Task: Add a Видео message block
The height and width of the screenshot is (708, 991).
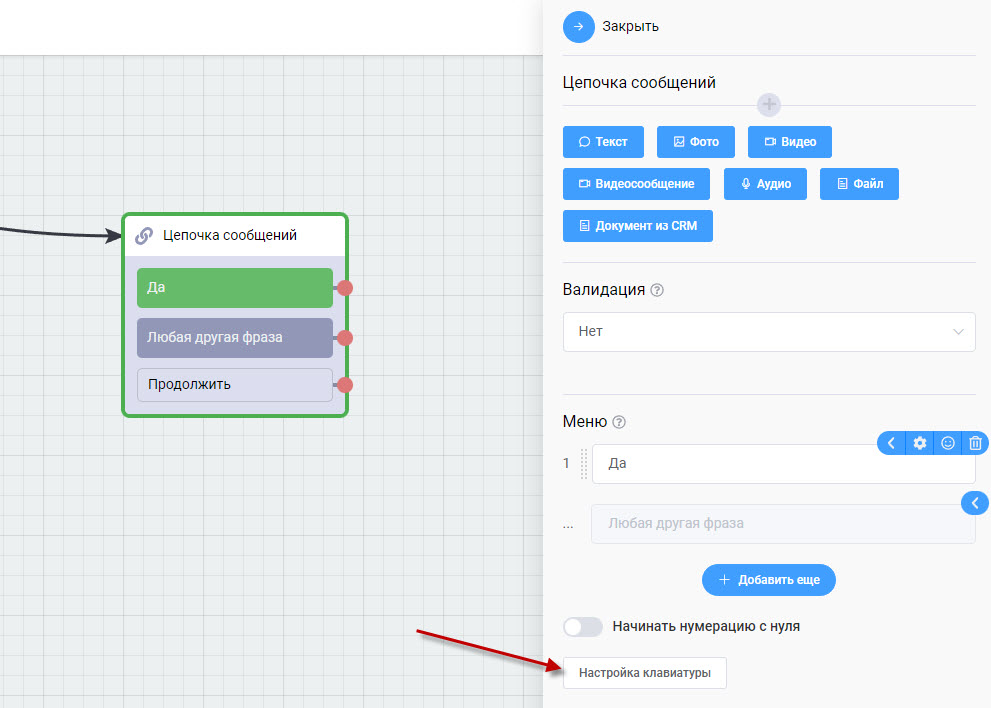Action: coord(789,142)
